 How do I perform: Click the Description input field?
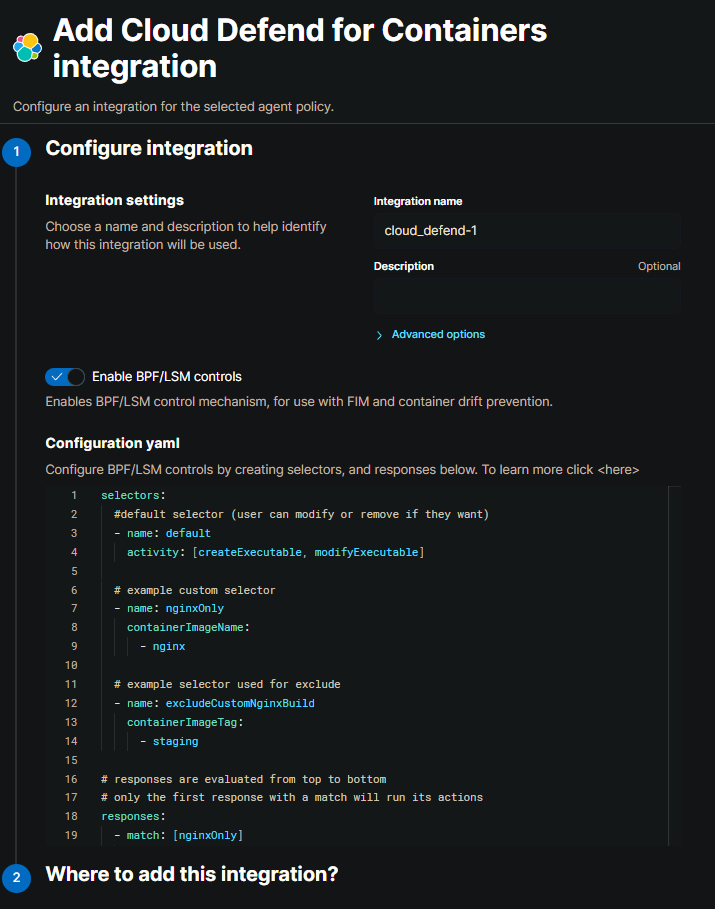coord(527,297)
